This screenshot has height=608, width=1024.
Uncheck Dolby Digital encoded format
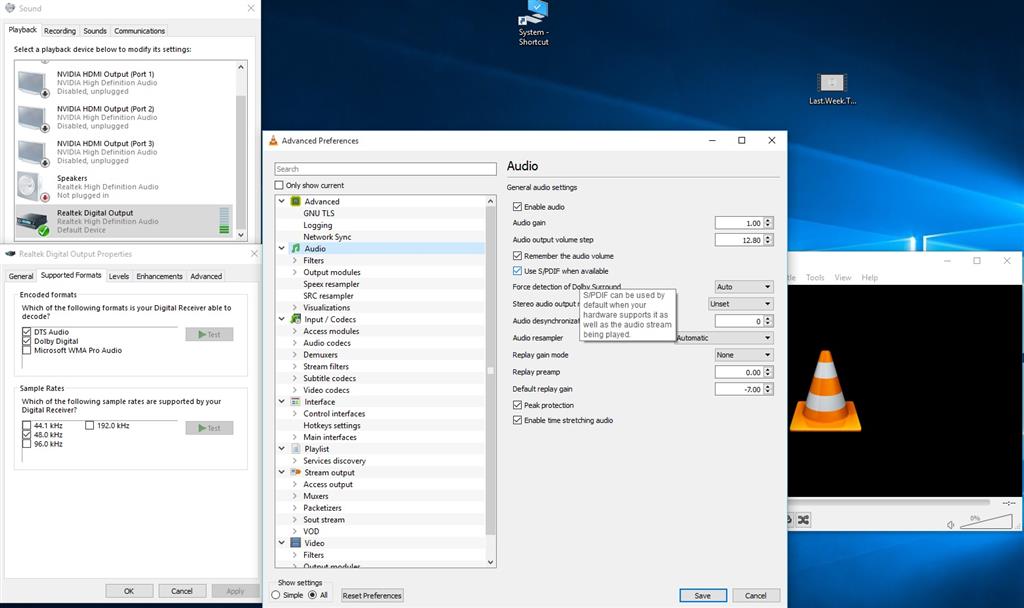click(27, 341)
